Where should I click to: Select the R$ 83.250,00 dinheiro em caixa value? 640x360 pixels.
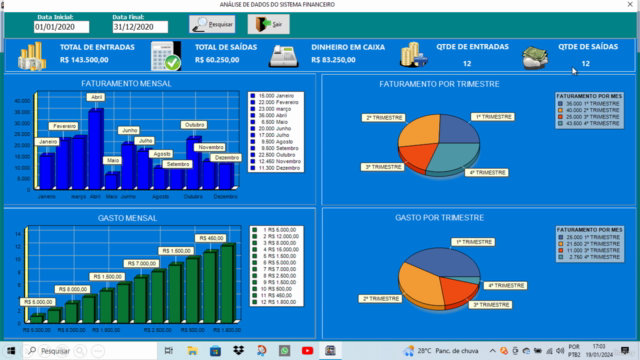[x=333, y=60]
